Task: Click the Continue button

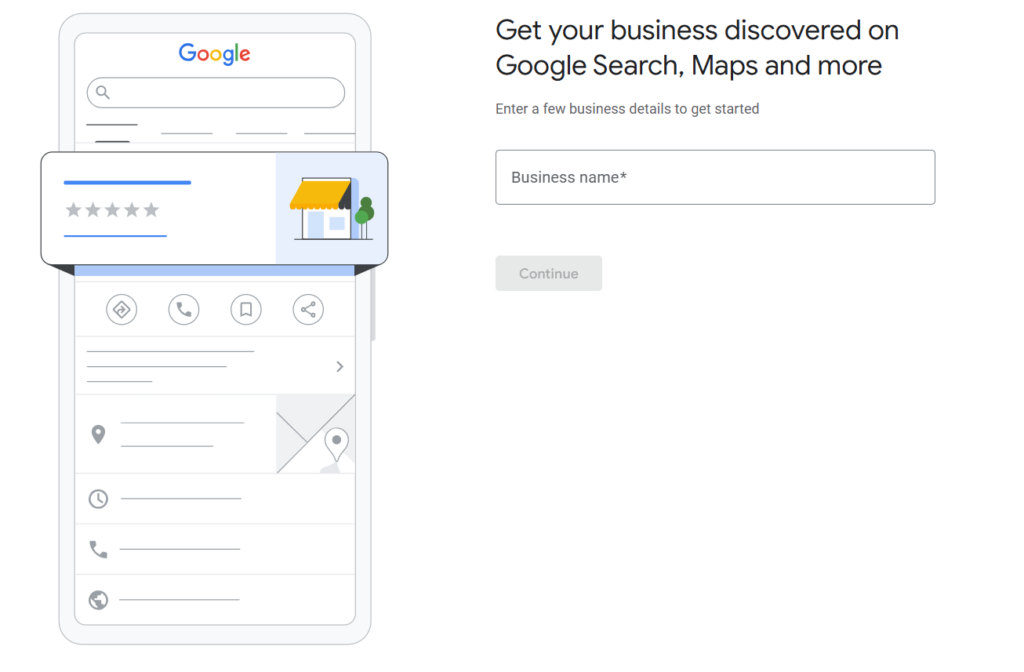Action: pyautogui.click(x=548, y=273)
